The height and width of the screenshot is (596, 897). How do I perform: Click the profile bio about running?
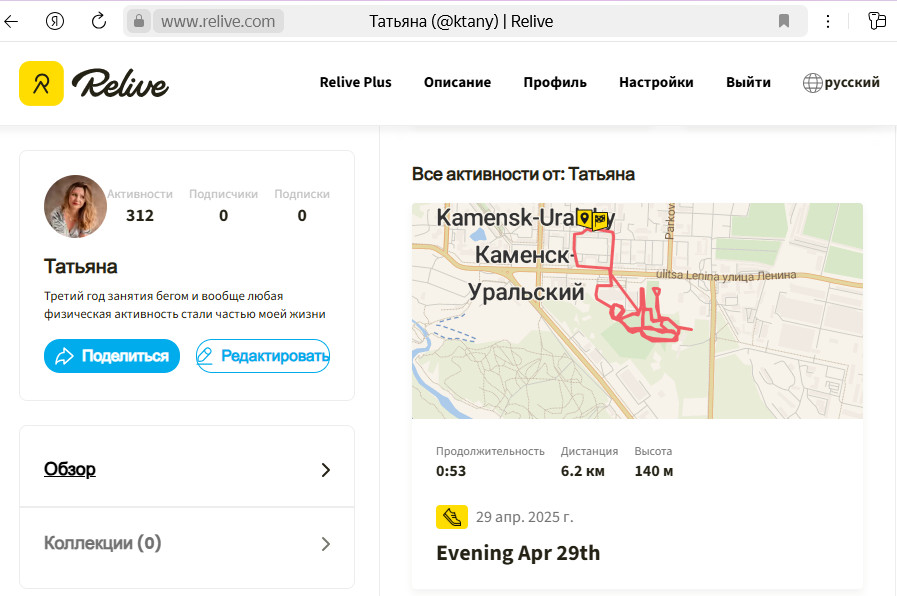pos(185,305)
